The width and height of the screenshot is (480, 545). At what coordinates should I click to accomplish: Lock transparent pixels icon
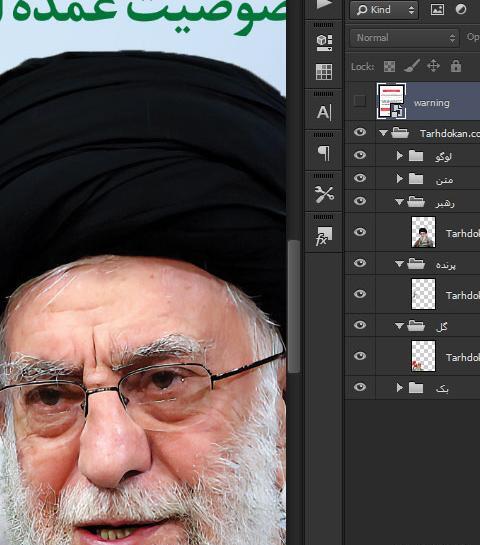coord(389,66)
